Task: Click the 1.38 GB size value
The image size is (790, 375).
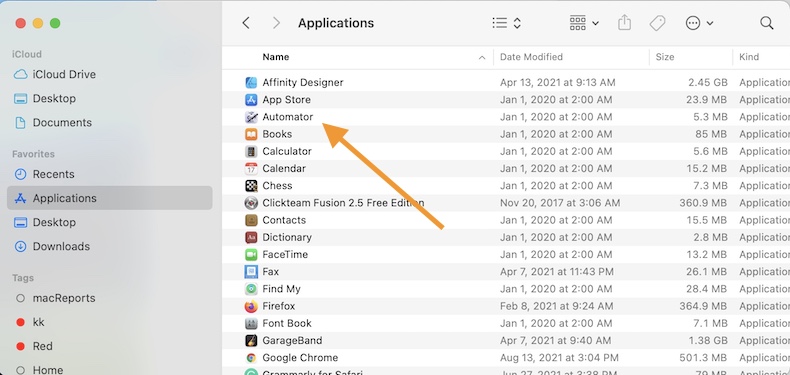Action: tap(707, 341)
